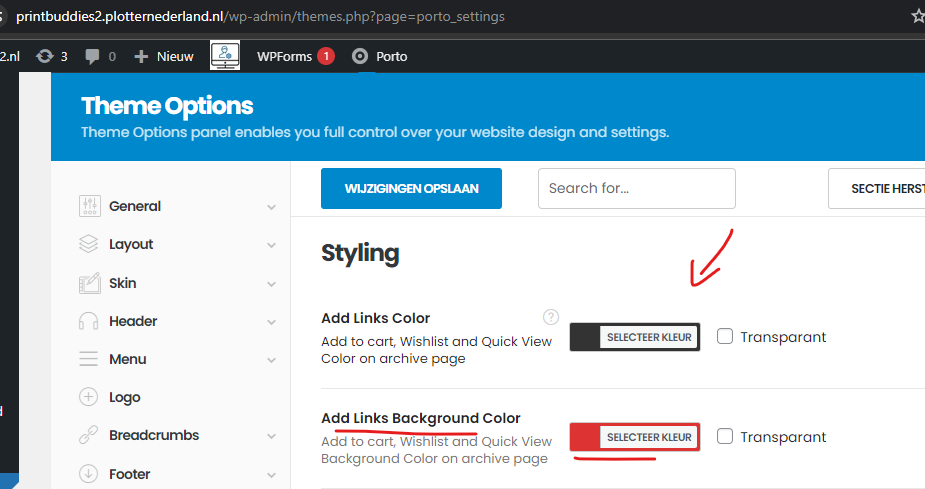The height and width of the screenshot is (489, 925).
Task: Expand the Header section chevron
Action: coord(271,323)
